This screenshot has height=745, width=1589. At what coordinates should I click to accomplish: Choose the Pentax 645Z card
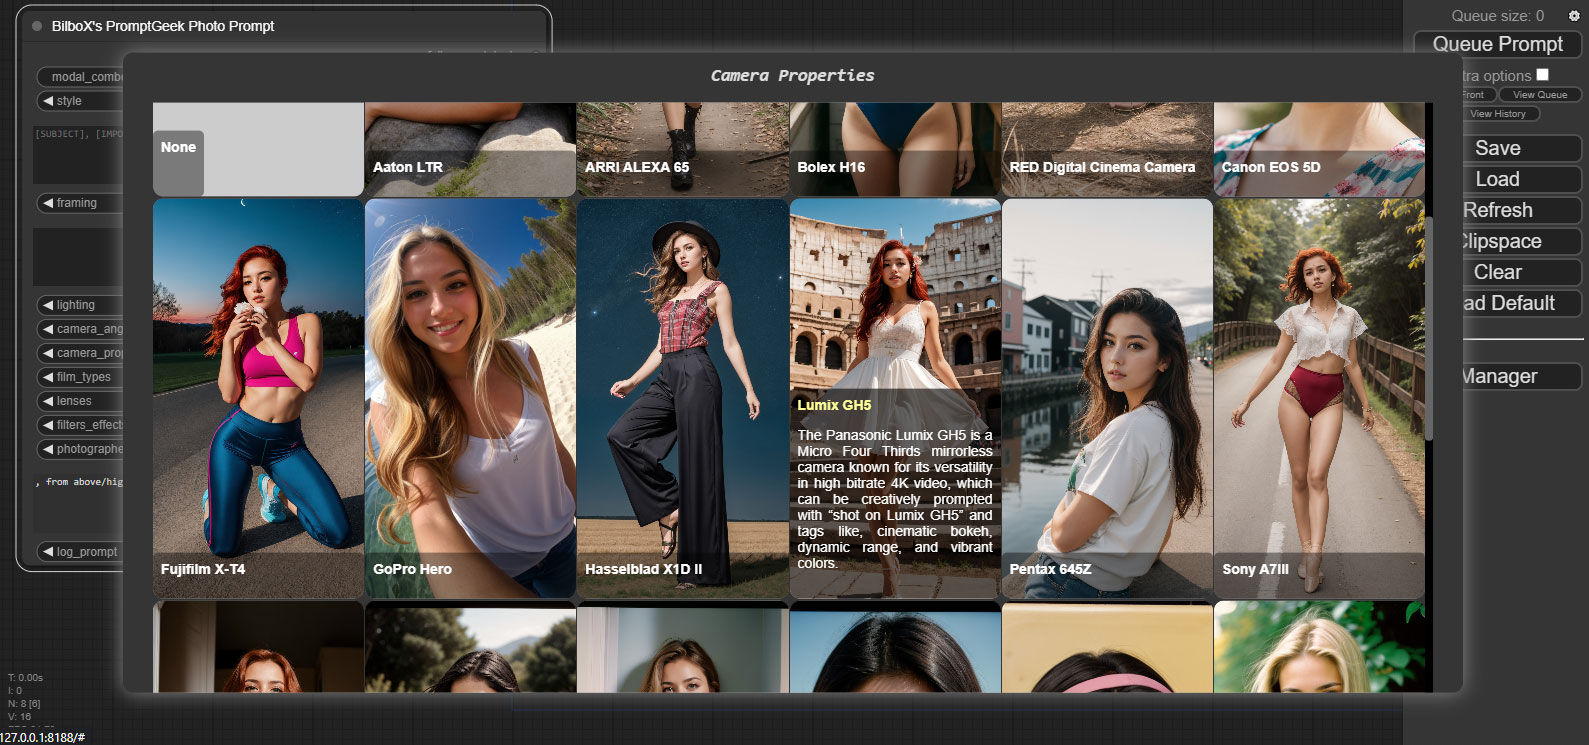click(1107, 399)
